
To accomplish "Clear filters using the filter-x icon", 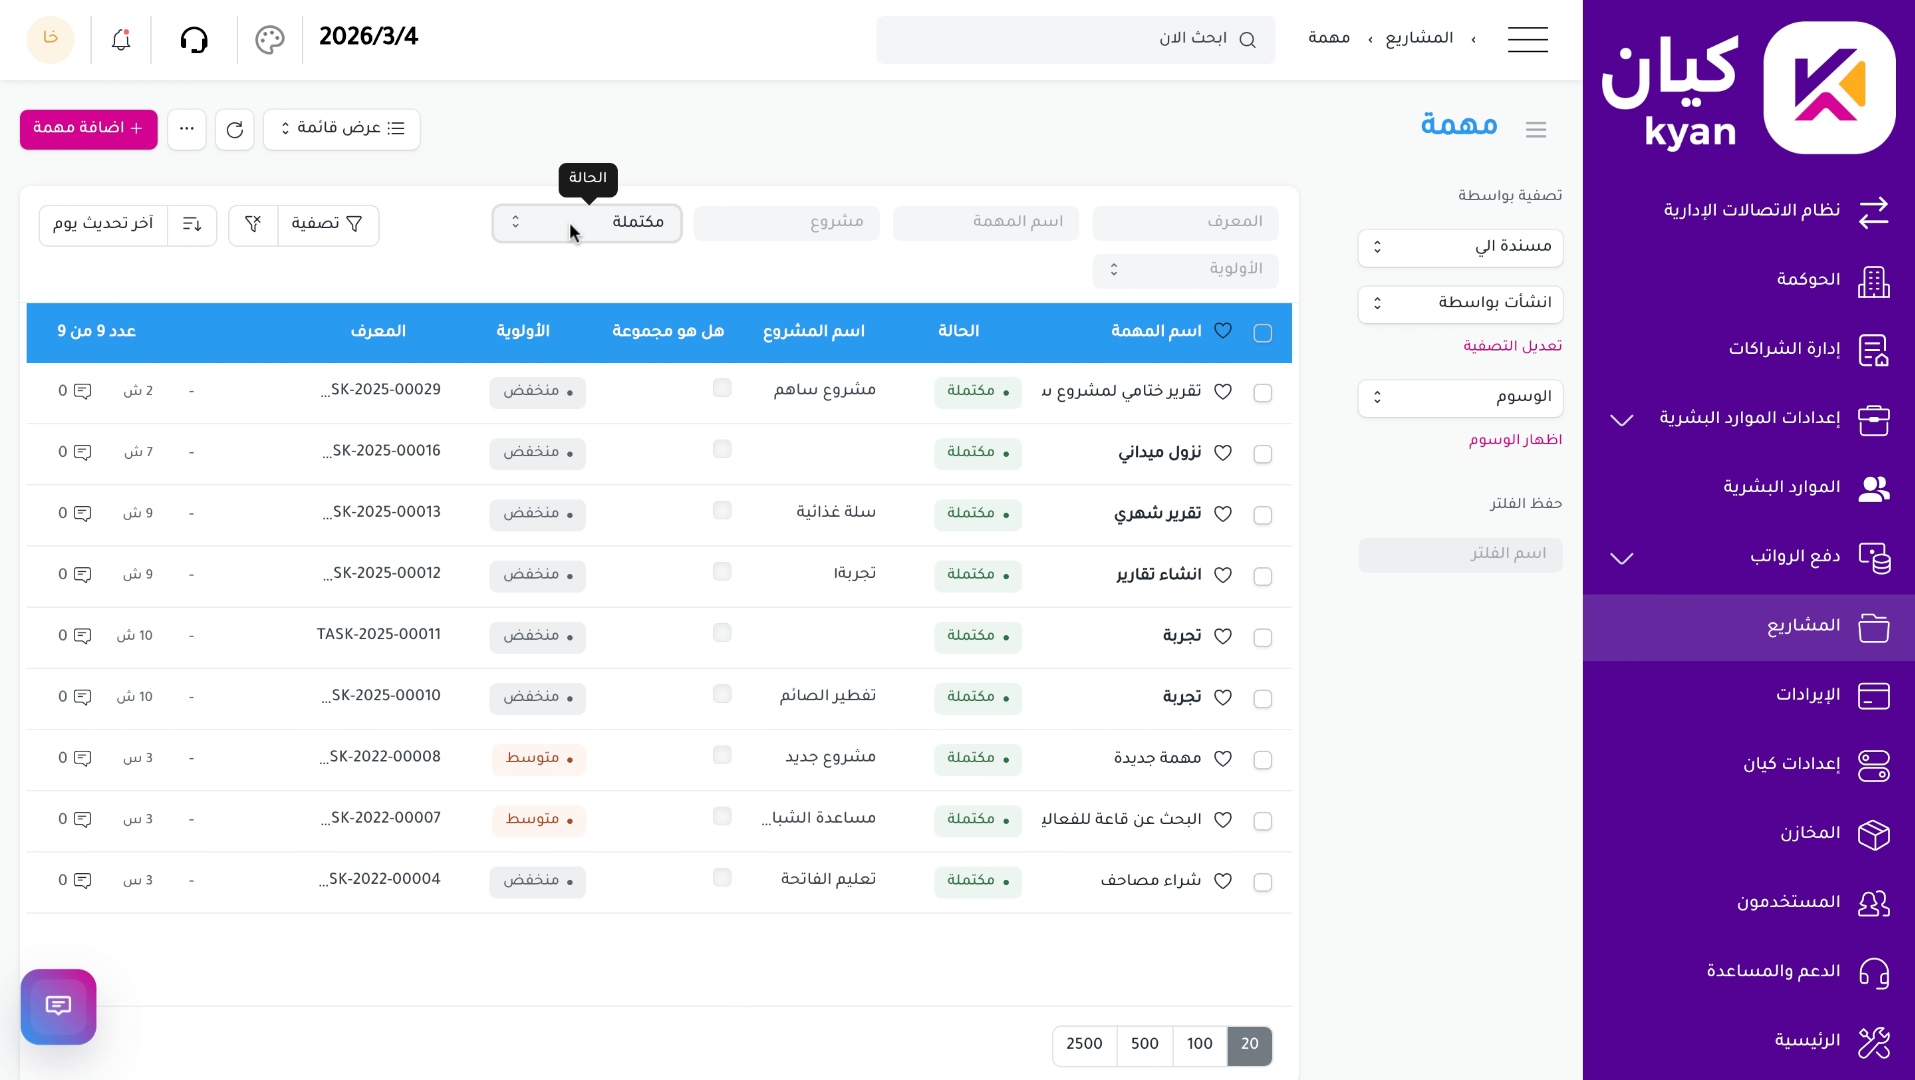I will coord(252,224).
